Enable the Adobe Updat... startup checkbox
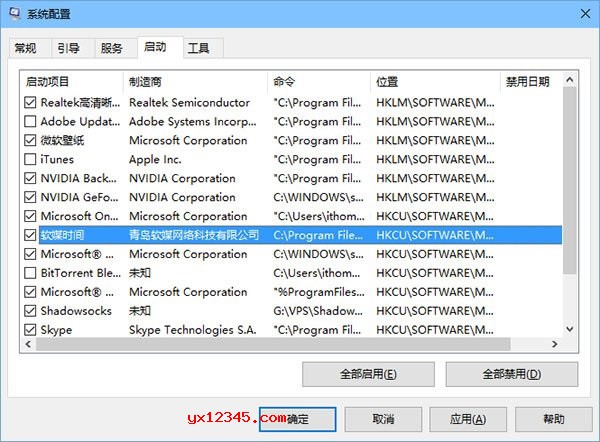 (x=30, y=121)
